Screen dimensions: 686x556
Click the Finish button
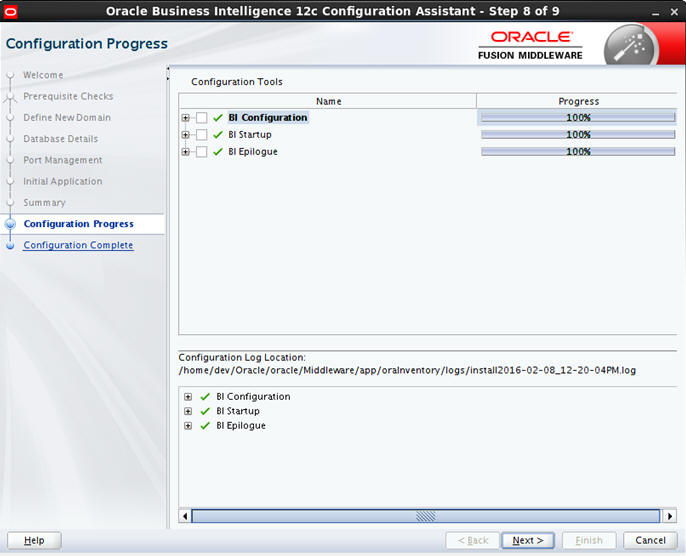[589, 541]
